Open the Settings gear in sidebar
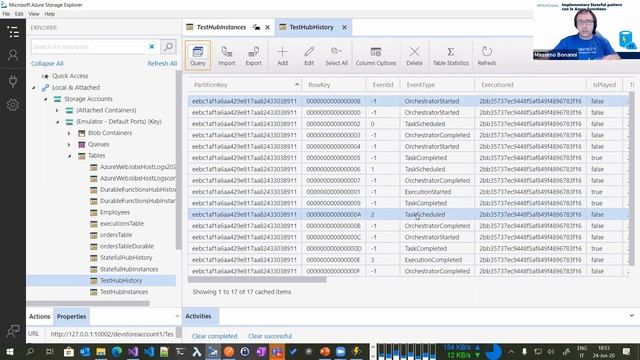The image size is (640, 360). click(x=13, y=105)
